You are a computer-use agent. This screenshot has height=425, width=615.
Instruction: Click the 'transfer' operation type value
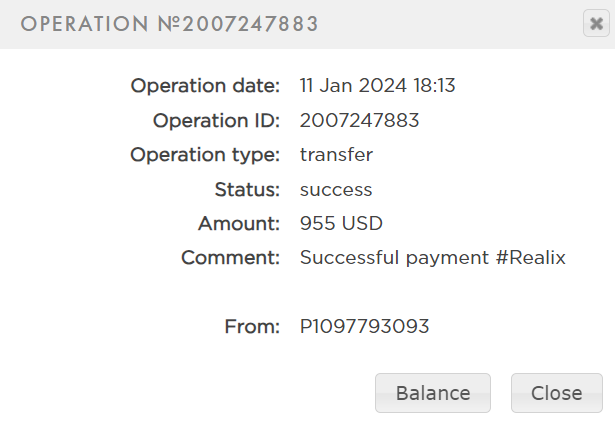tap(336, 155)
